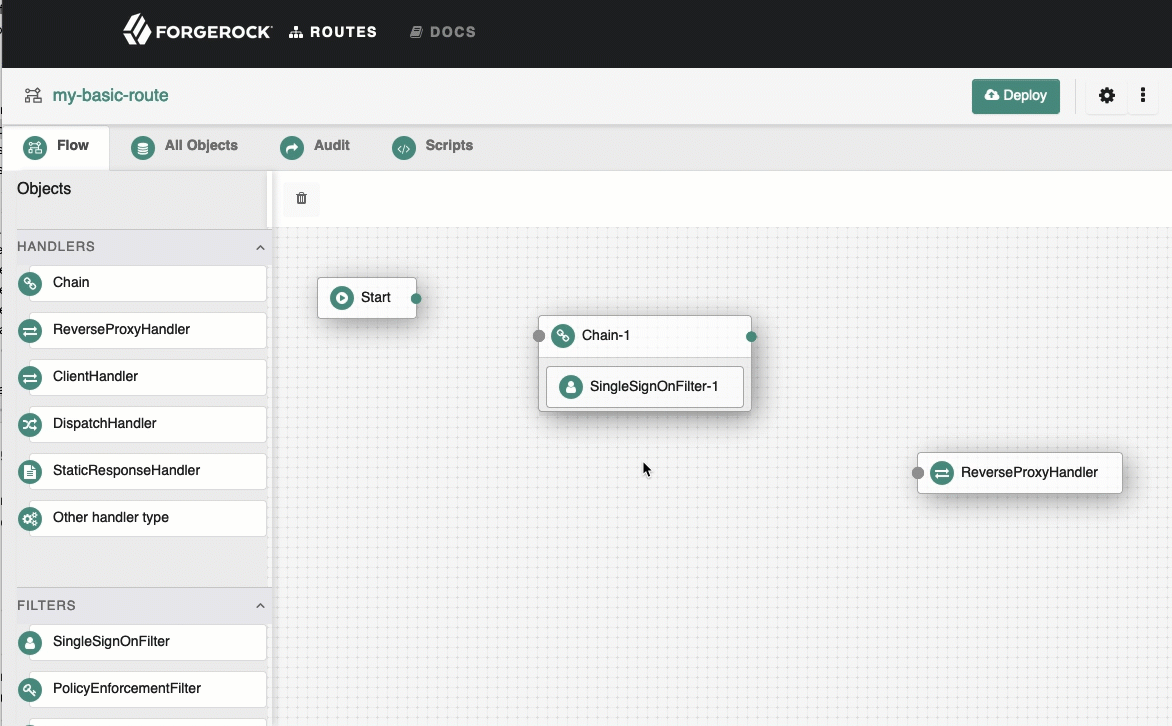Click SingleSignOnFilter-1 user icon inside chain
The width and height of the screenshot is (1172, 726).
point(570,387)
